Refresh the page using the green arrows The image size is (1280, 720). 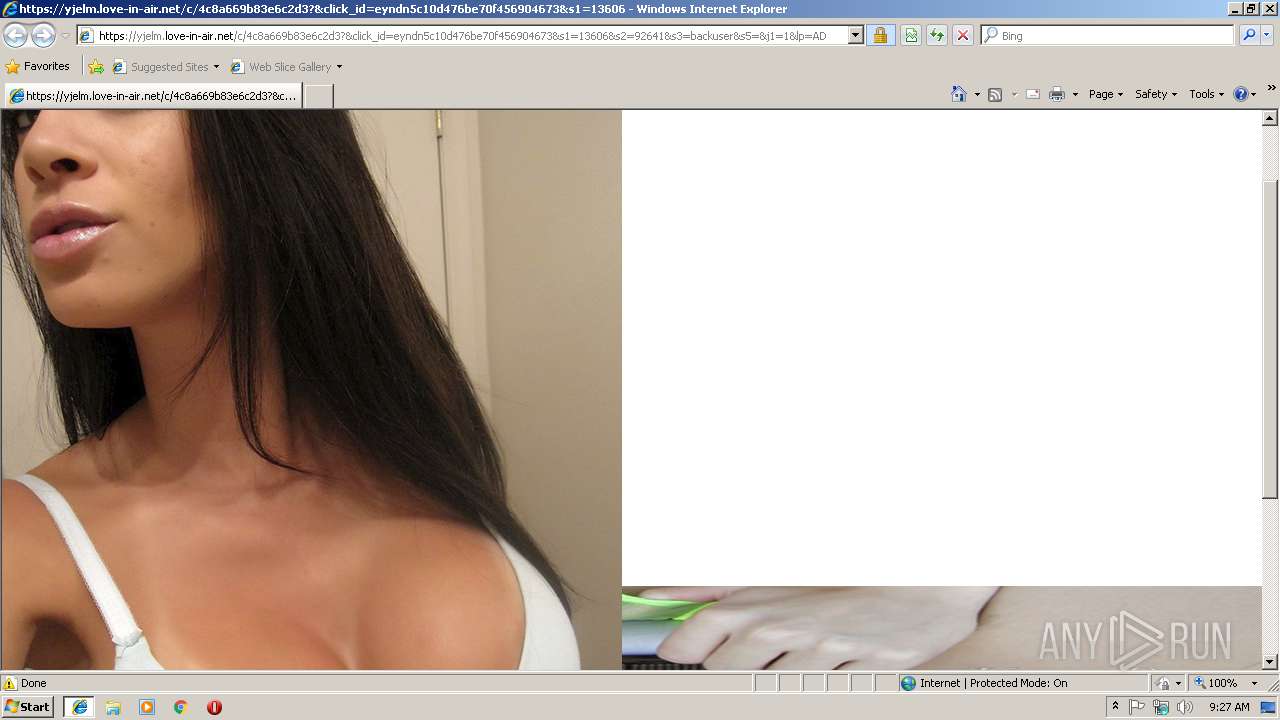[937, 36]
